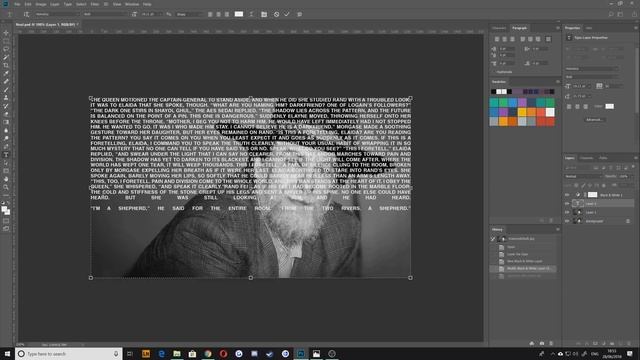The height and width of the screenshot is (360, 640).
Task: Open the Swatches panel menu
Action: point(558,82)
